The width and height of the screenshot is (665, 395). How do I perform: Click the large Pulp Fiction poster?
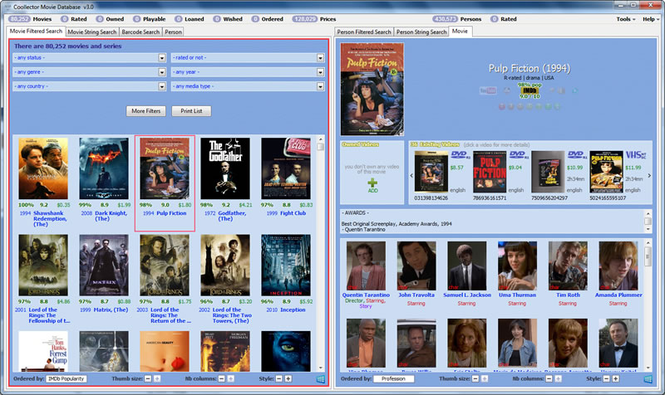tap(372, 89)
